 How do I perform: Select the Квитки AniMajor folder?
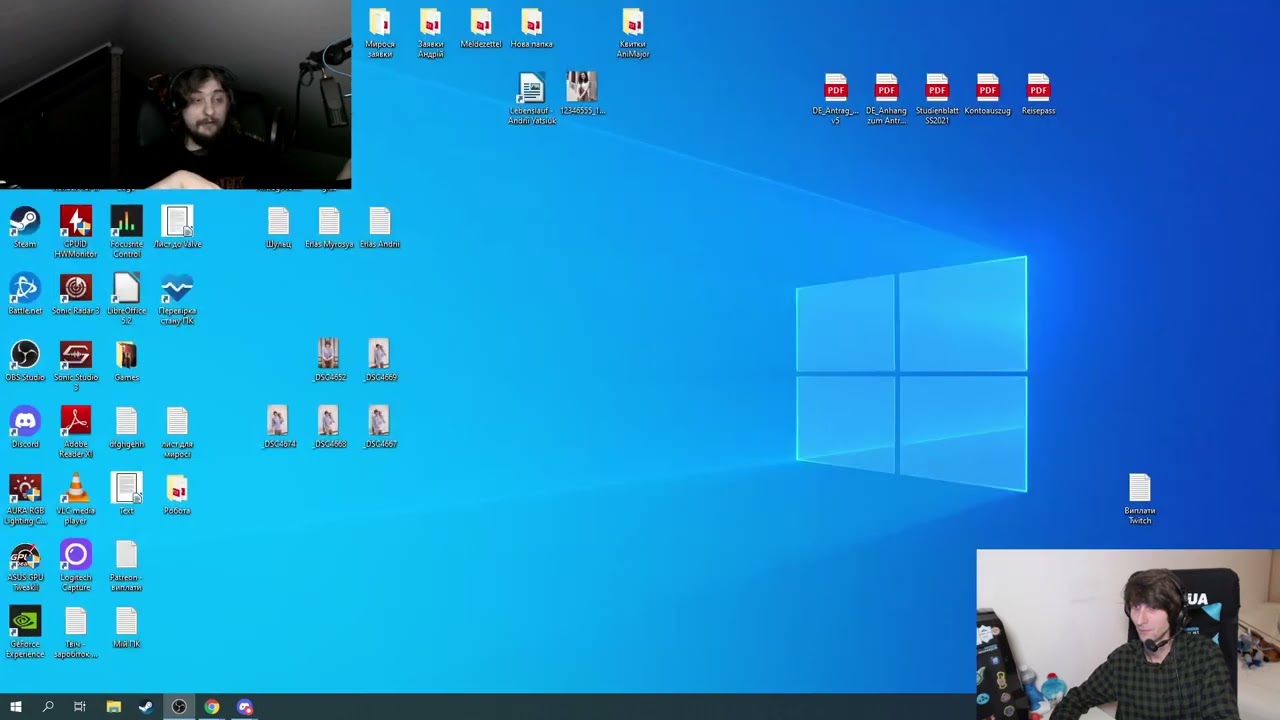click(633, 32)
